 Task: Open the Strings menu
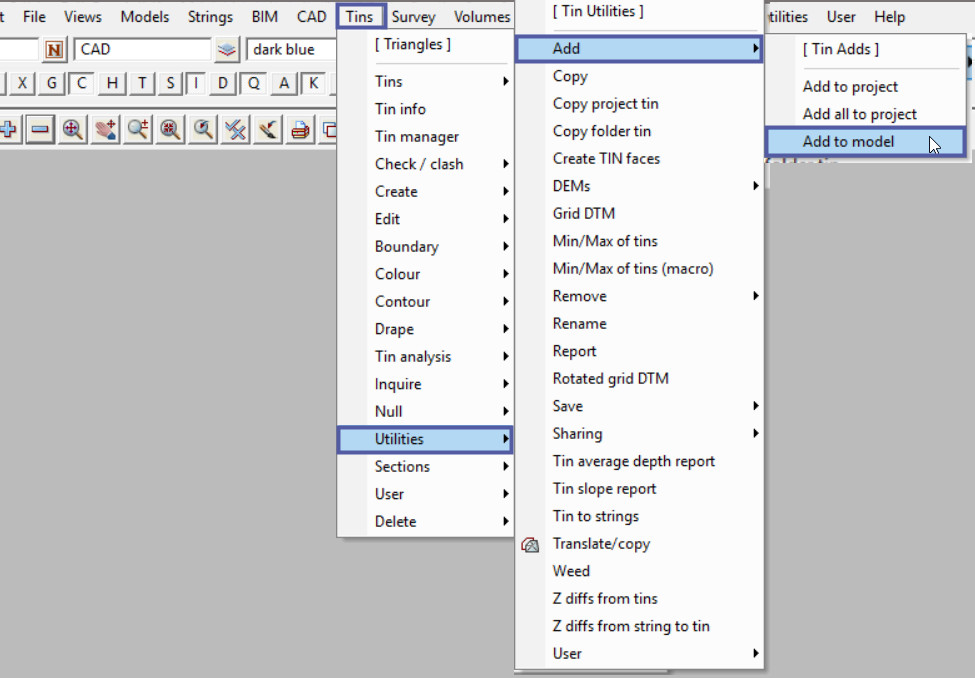(210, 16)
